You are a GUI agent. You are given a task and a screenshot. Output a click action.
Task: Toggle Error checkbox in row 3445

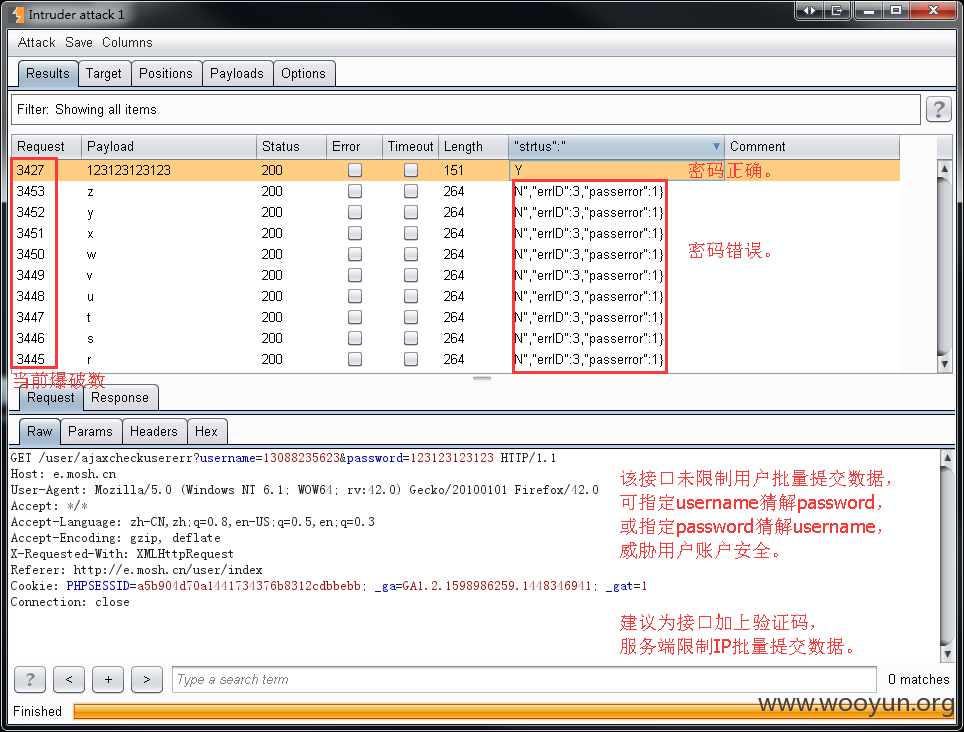point(355,359)
